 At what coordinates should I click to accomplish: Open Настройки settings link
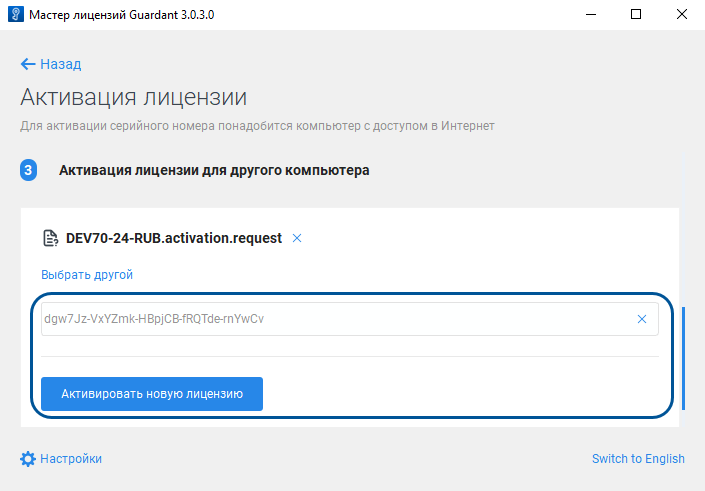coord(71,459)
